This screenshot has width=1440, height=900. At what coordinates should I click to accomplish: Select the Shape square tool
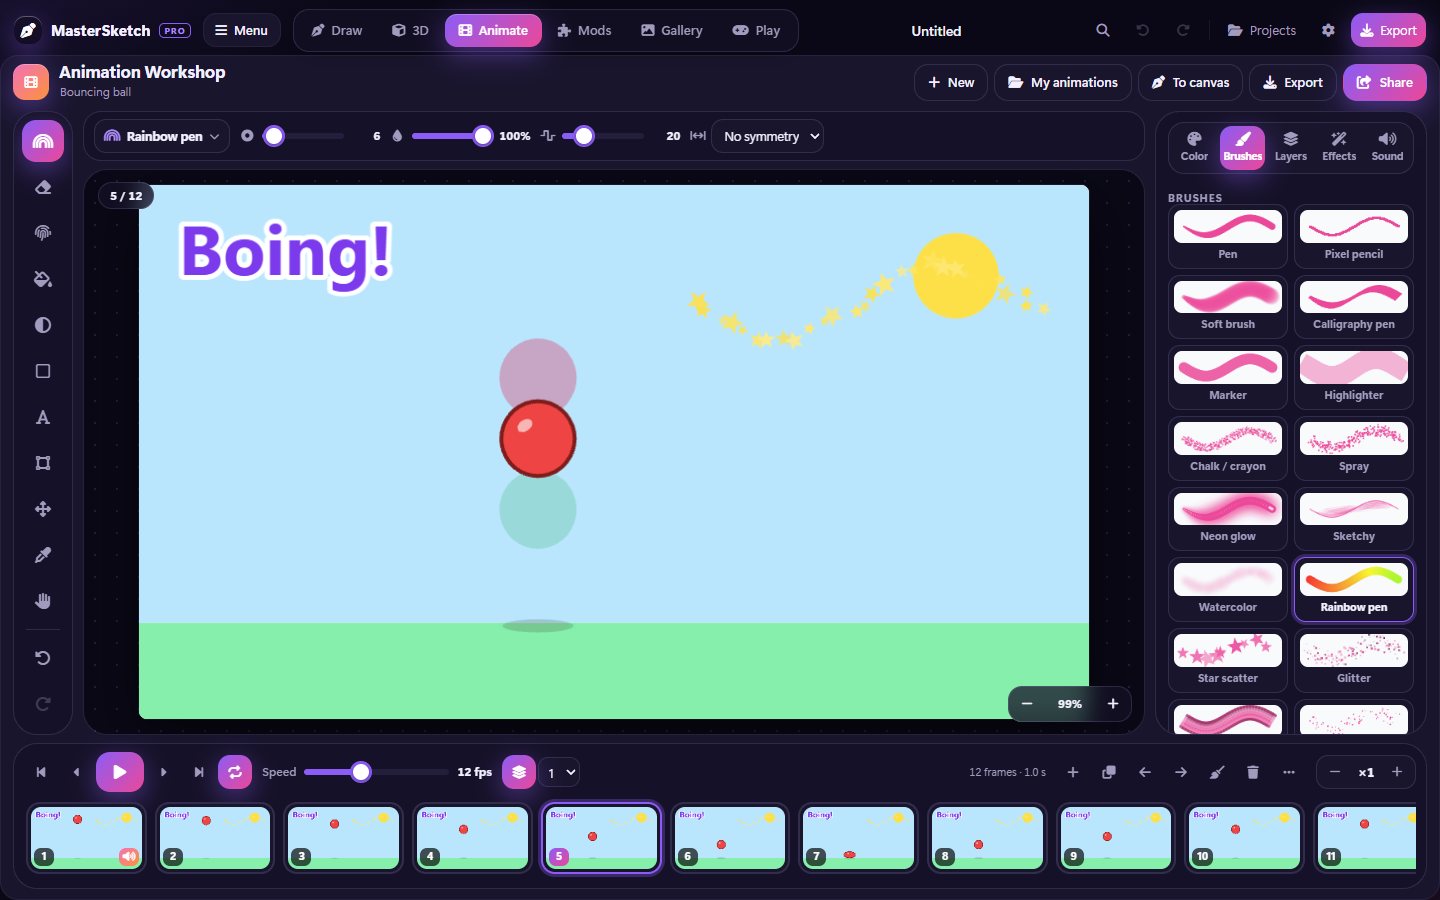pos(43,371)
